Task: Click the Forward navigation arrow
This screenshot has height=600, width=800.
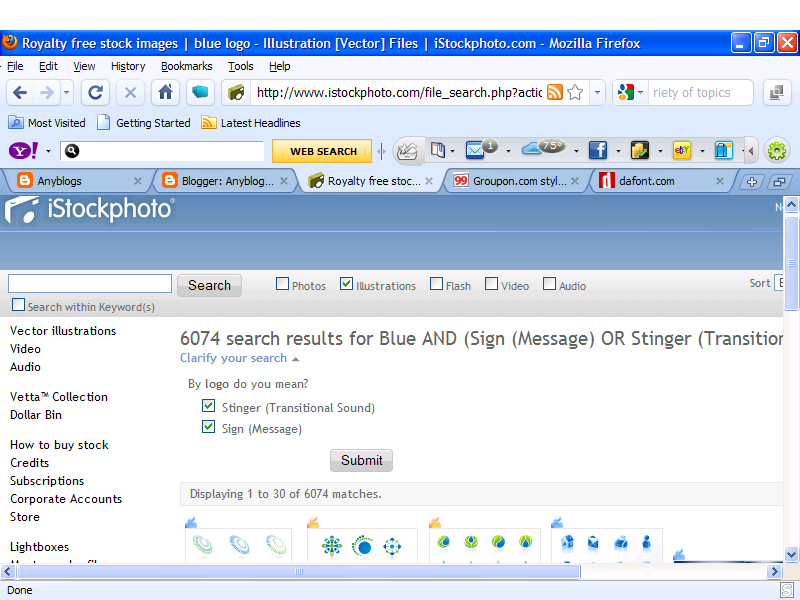Action: point(46,92)
